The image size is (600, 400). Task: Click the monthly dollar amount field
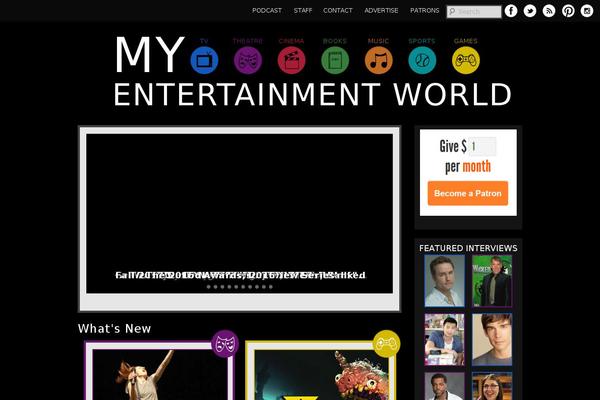pos(483,146)
